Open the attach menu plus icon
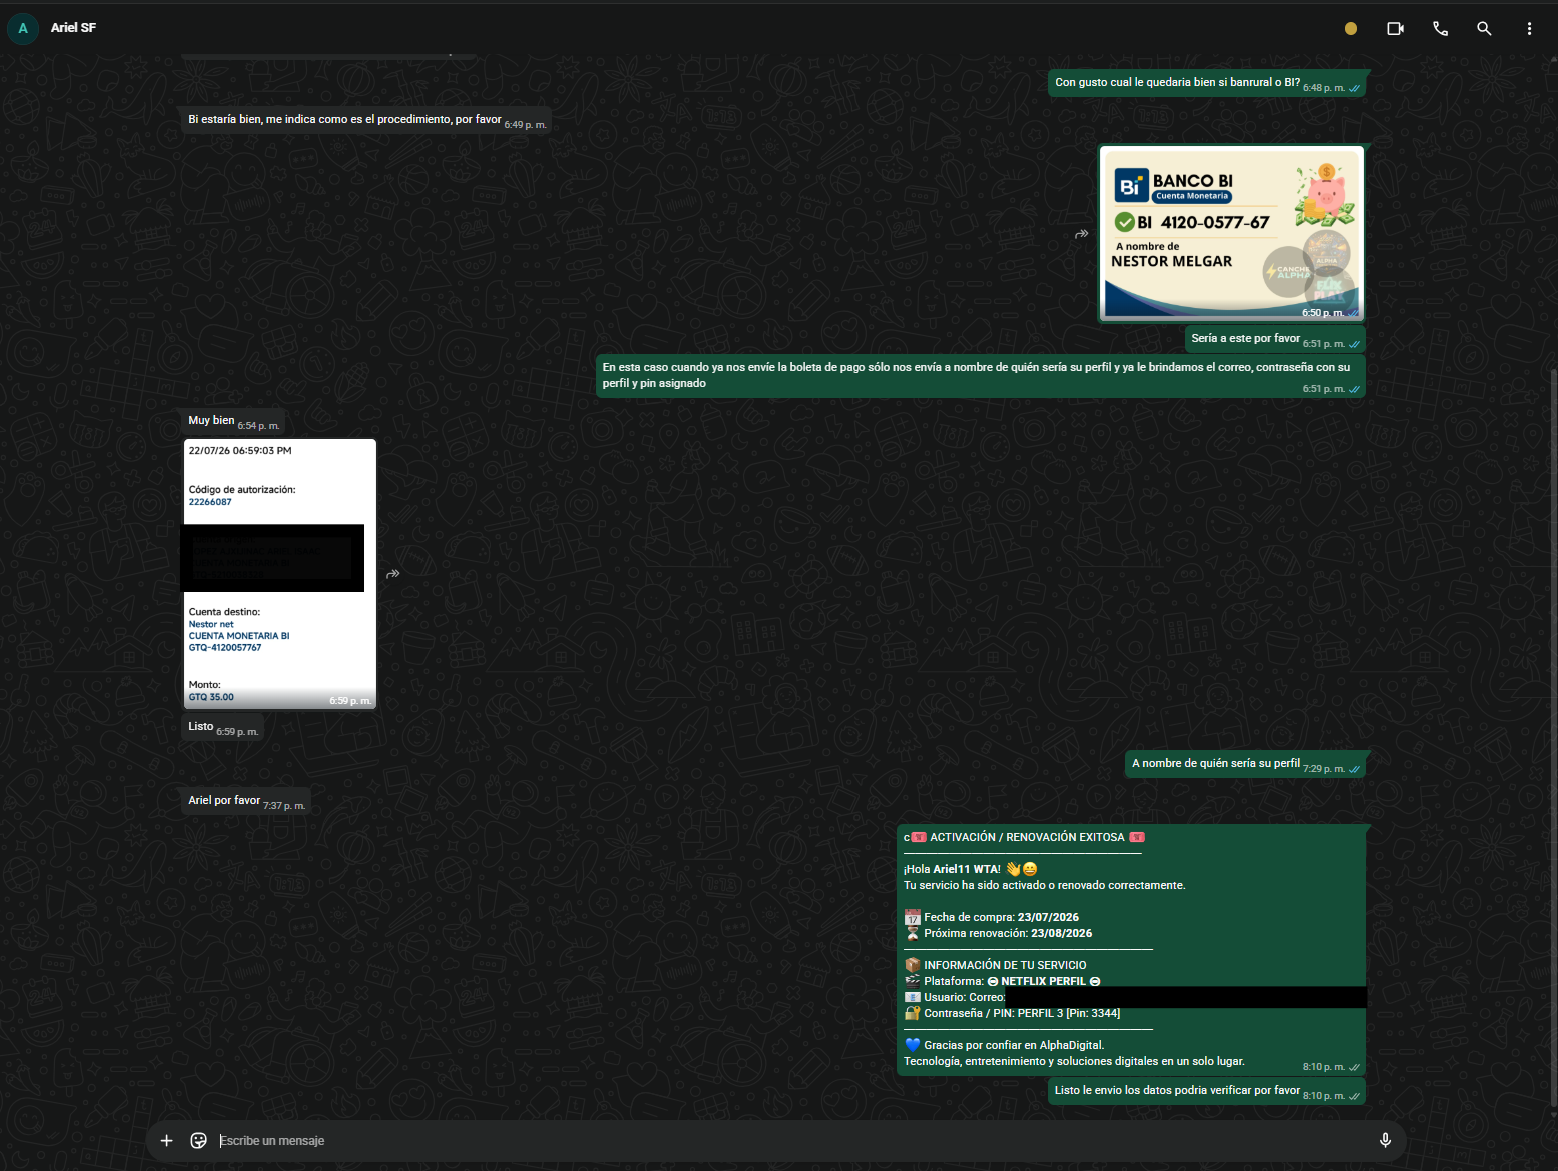1558x1171 pixels. (167, 1140)
